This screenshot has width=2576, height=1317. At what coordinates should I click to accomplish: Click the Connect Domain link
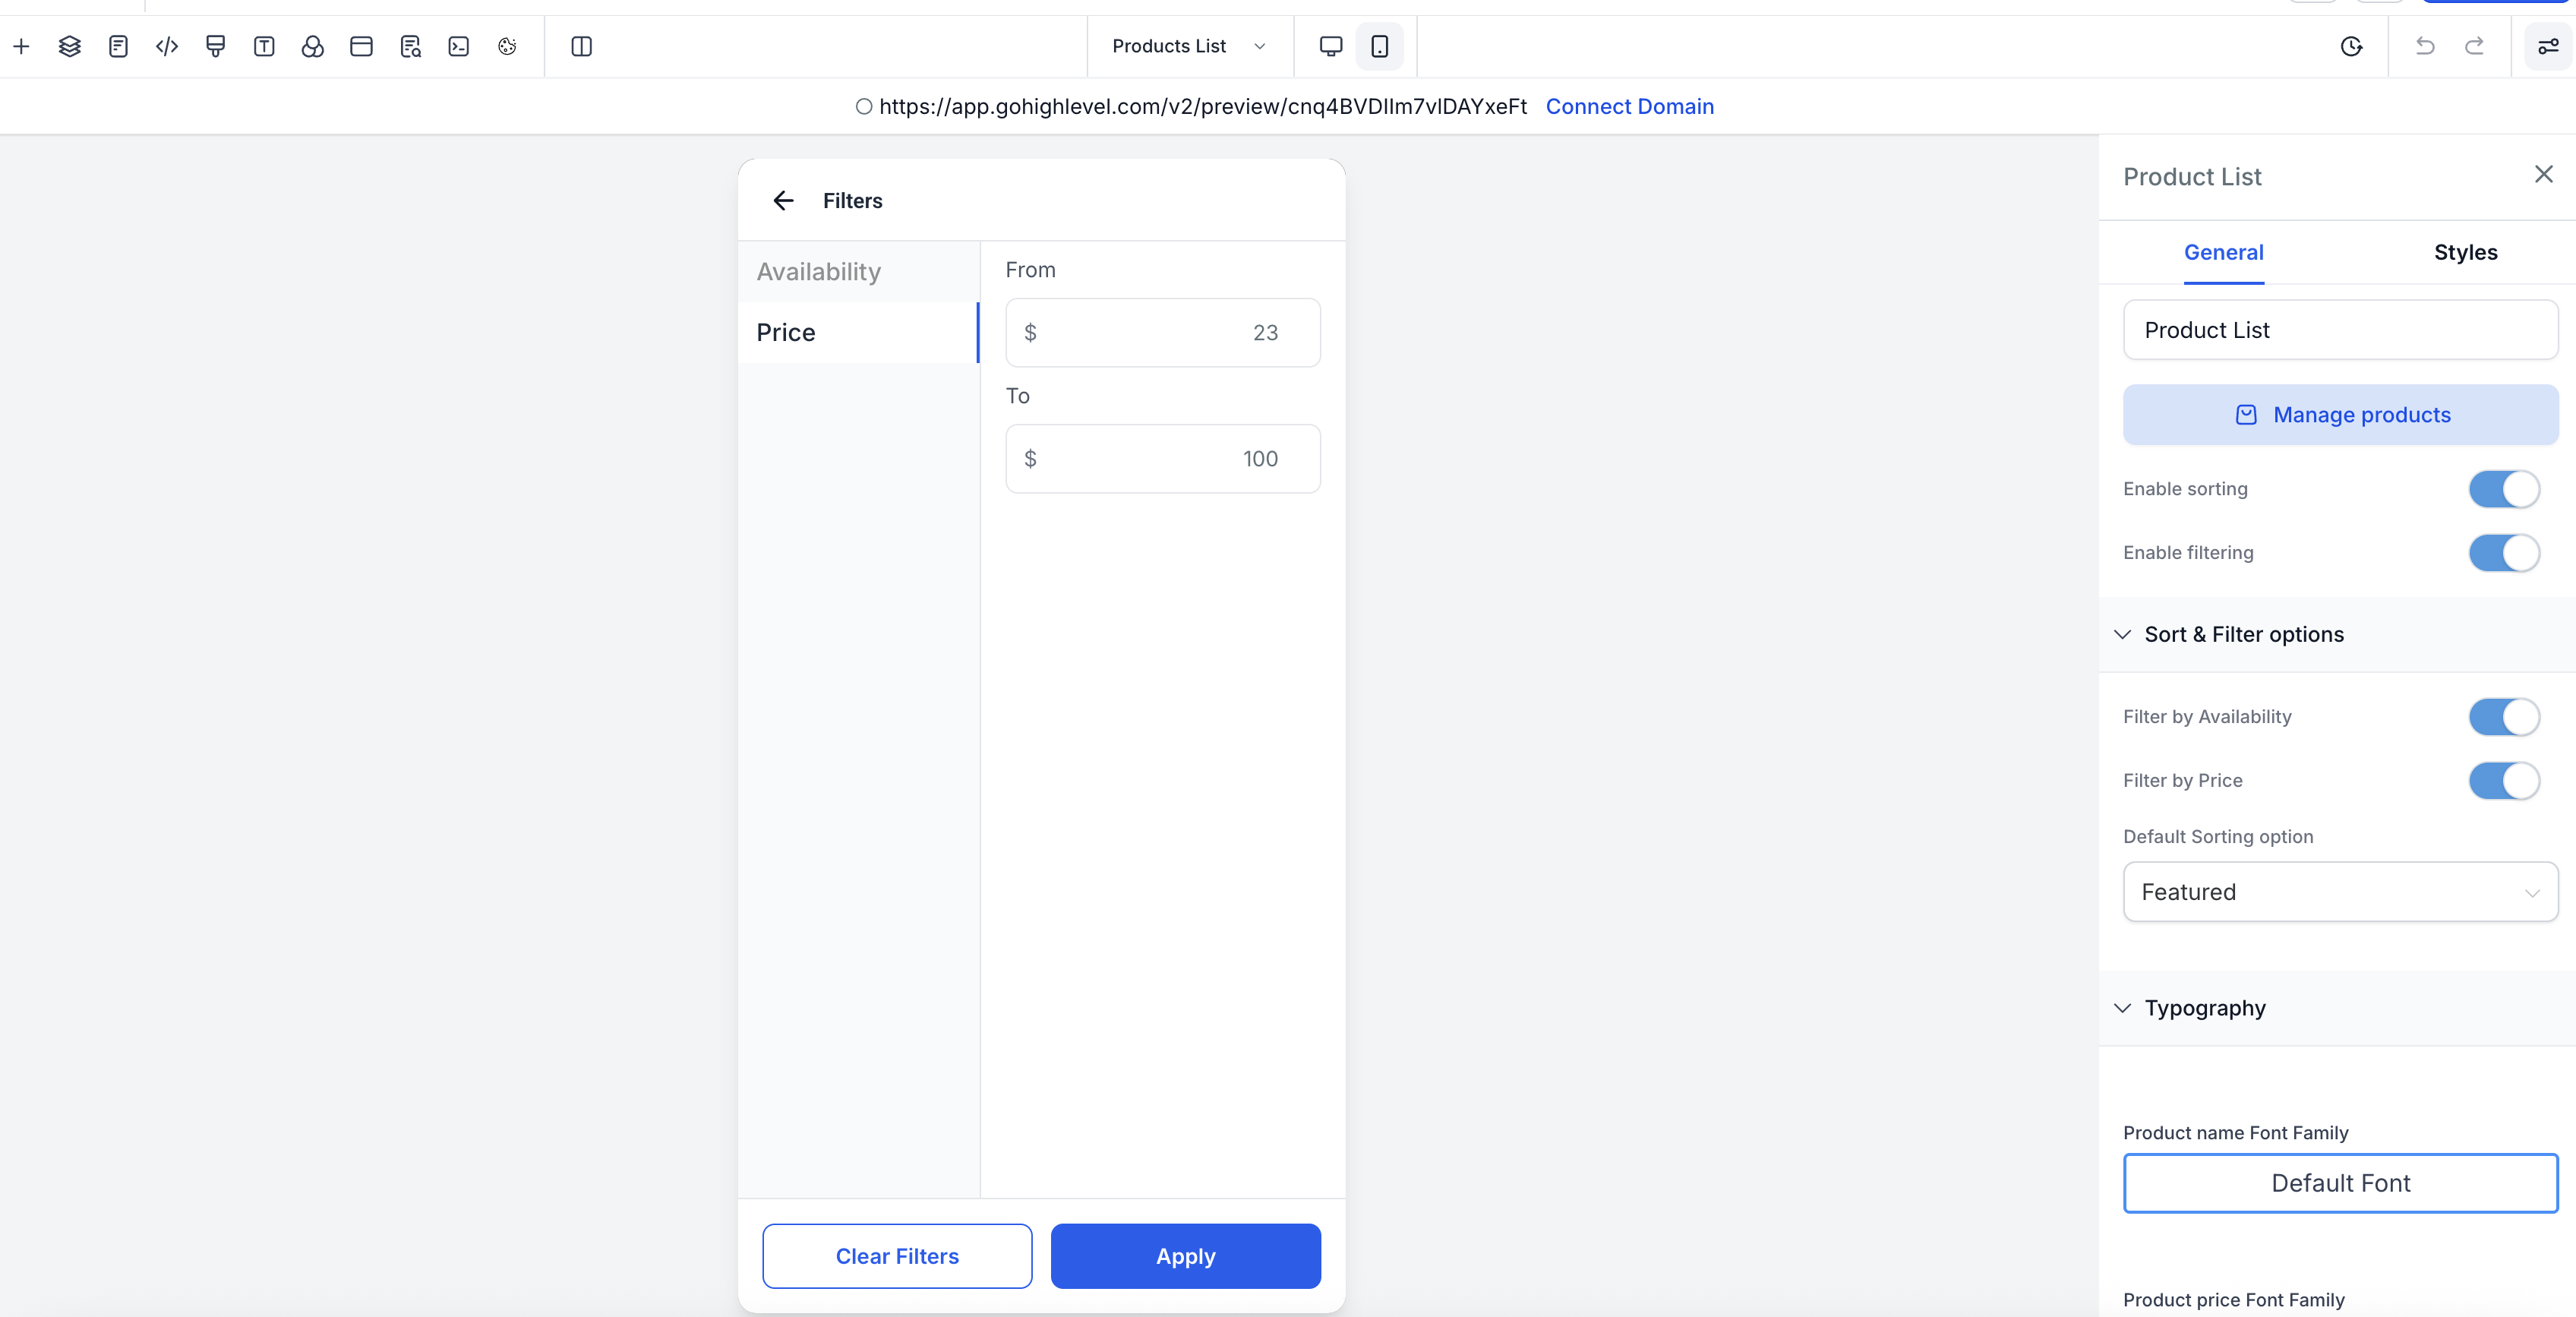[1629, 107]
